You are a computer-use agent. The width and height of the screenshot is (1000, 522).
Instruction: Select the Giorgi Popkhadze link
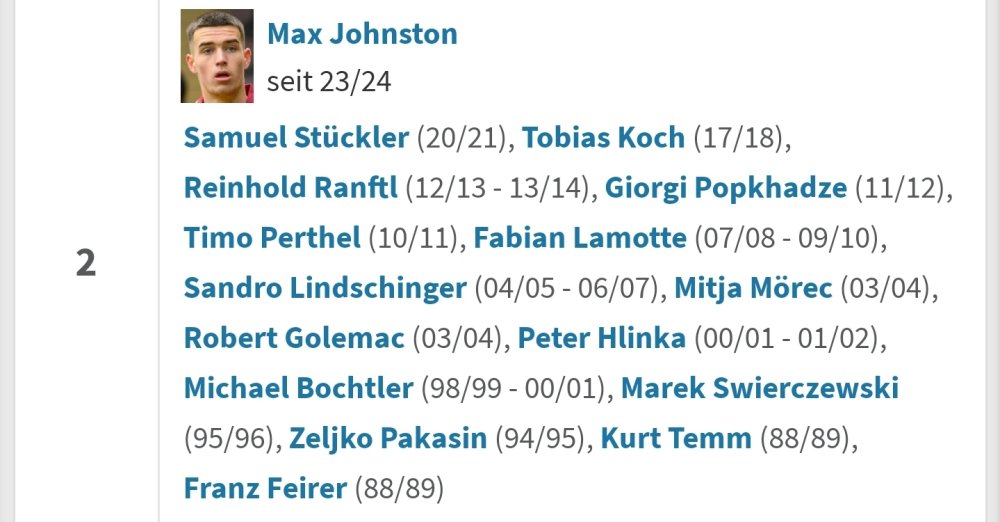click(725, 187)
